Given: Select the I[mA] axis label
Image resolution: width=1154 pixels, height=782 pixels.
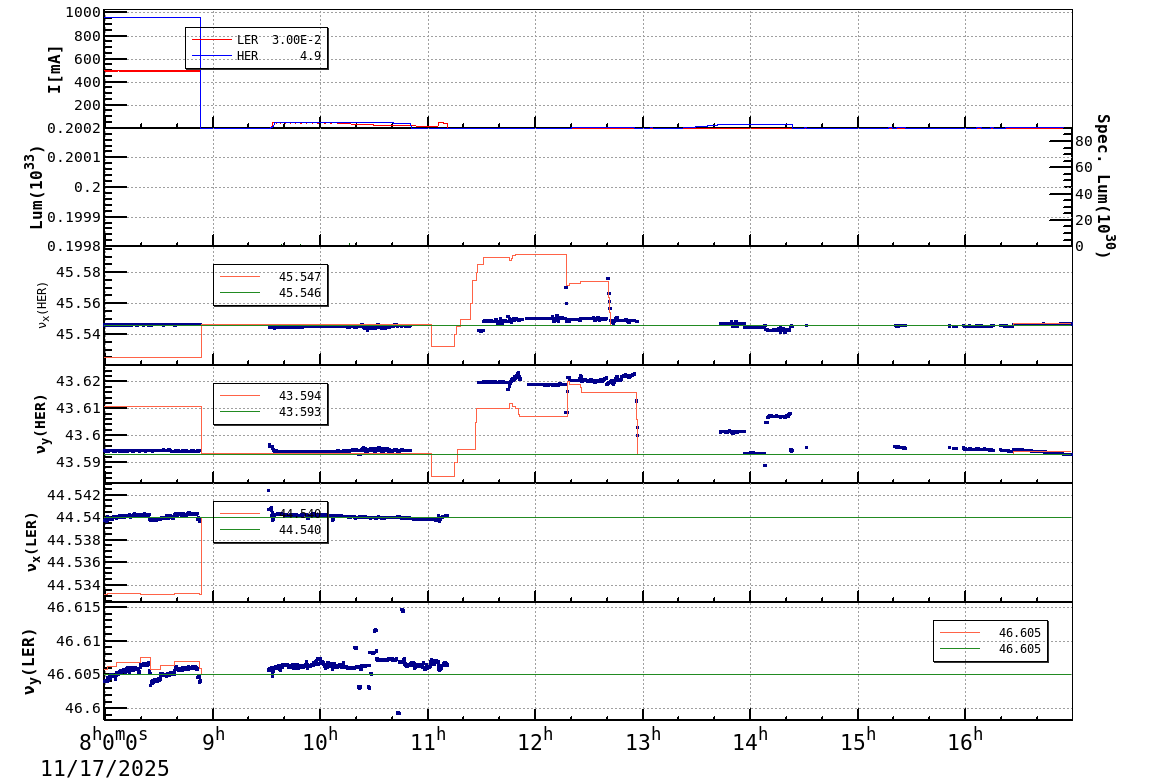Looking at the screenshot, I should click(x=54, y=70).
